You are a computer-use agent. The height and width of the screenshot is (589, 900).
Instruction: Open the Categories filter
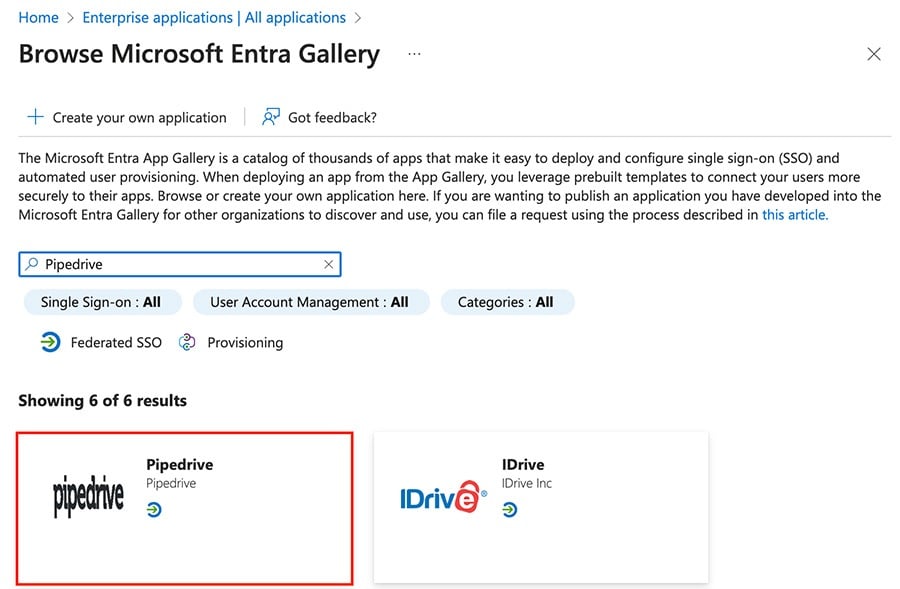tap(508, 302)
